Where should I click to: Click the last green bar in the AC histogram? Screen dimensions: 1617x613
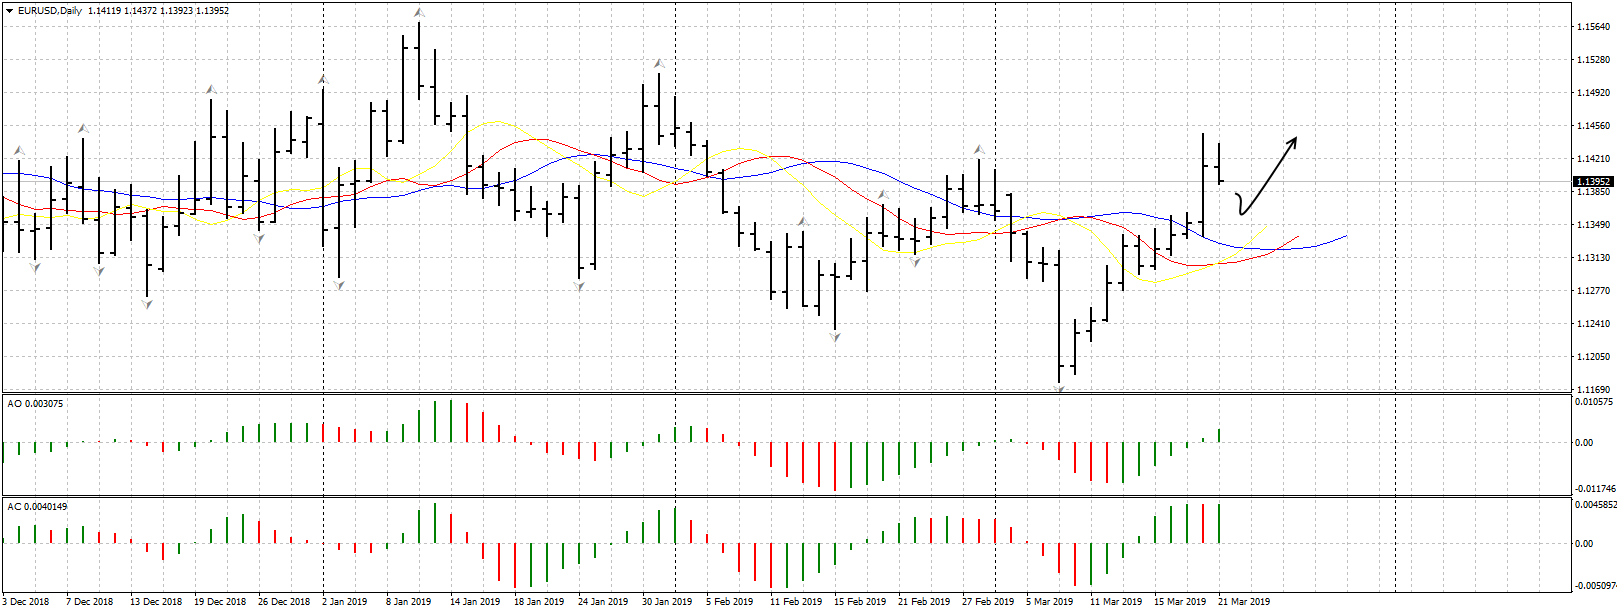(1219, 523)
